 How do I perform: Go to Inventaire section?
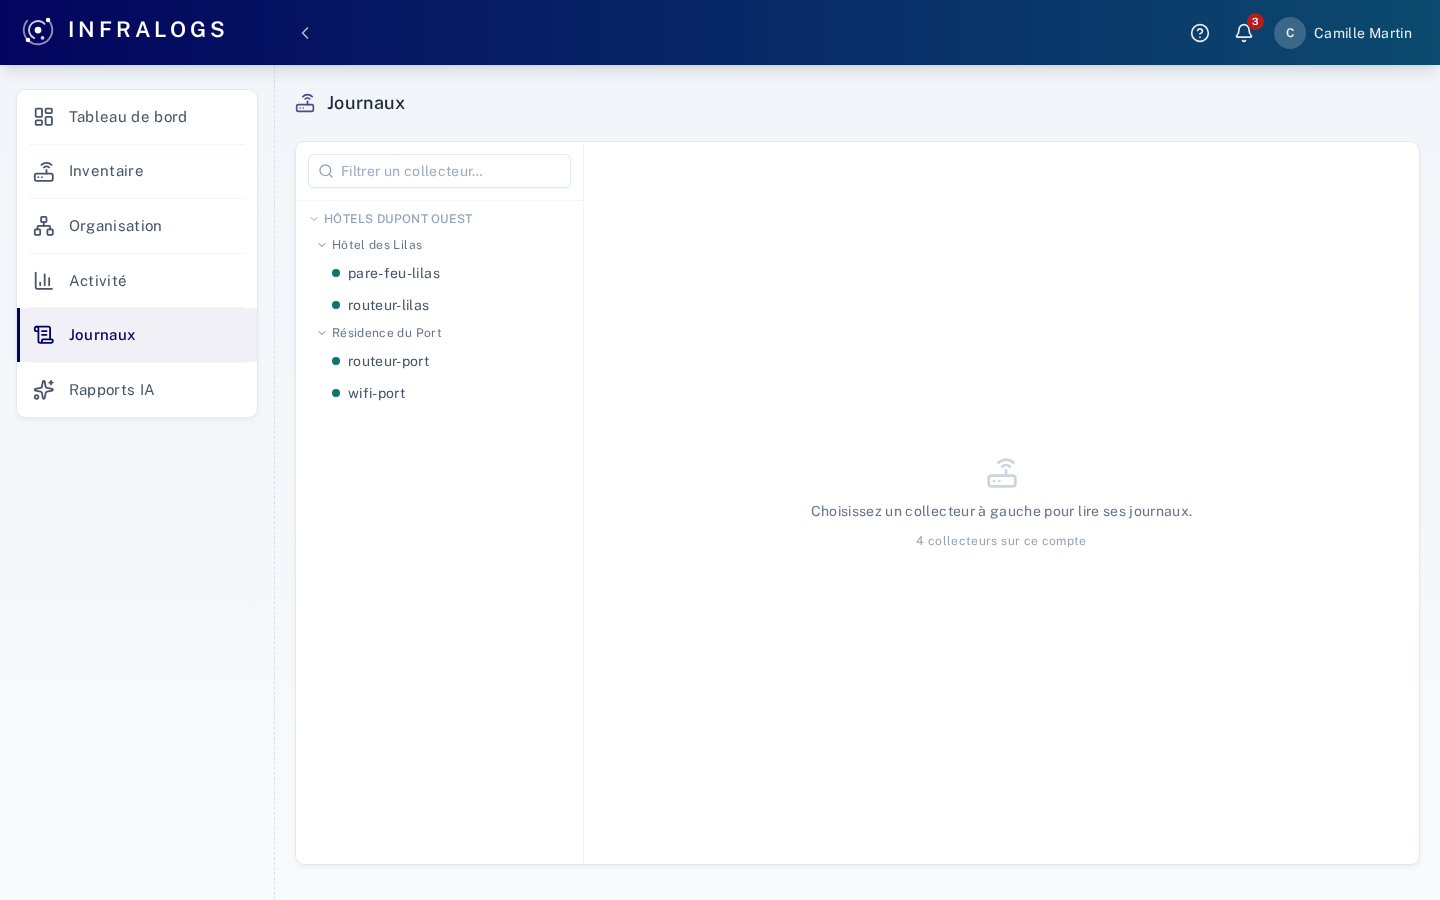coord(137,172)
